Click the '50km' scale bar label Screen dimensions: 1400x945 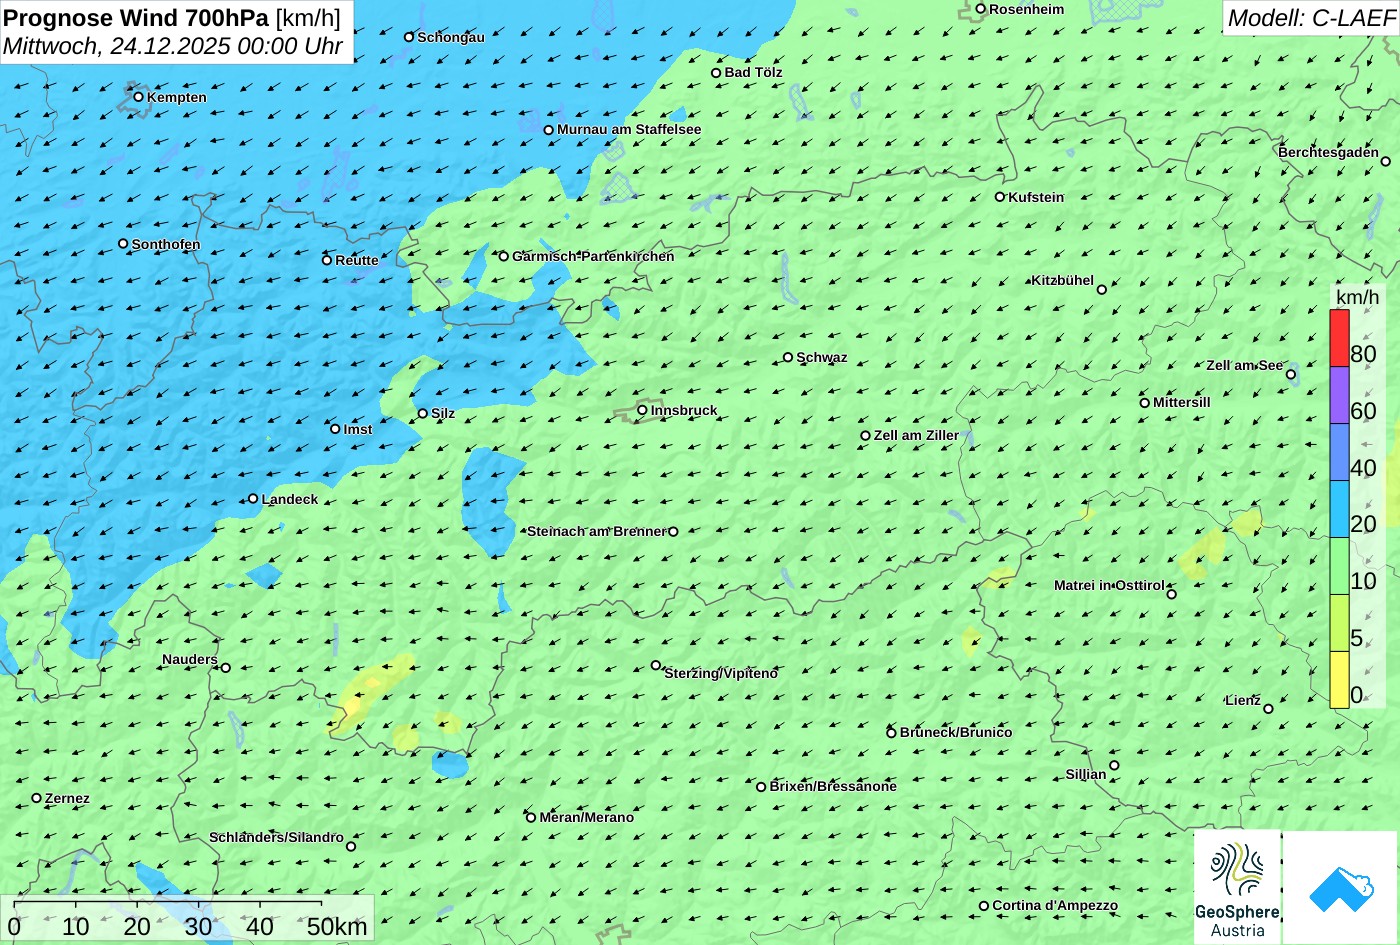(x=337, y=927)
